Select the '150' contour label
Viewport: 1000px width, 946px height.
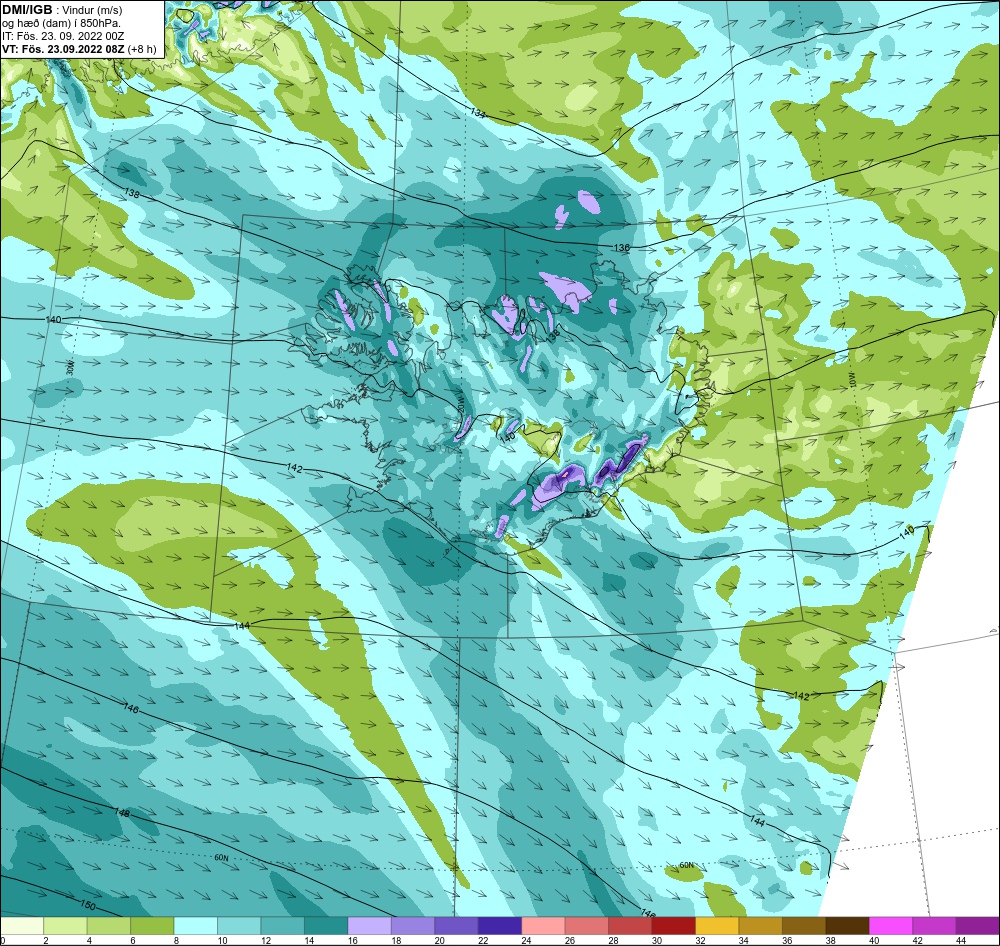click(x=88, y=906)
